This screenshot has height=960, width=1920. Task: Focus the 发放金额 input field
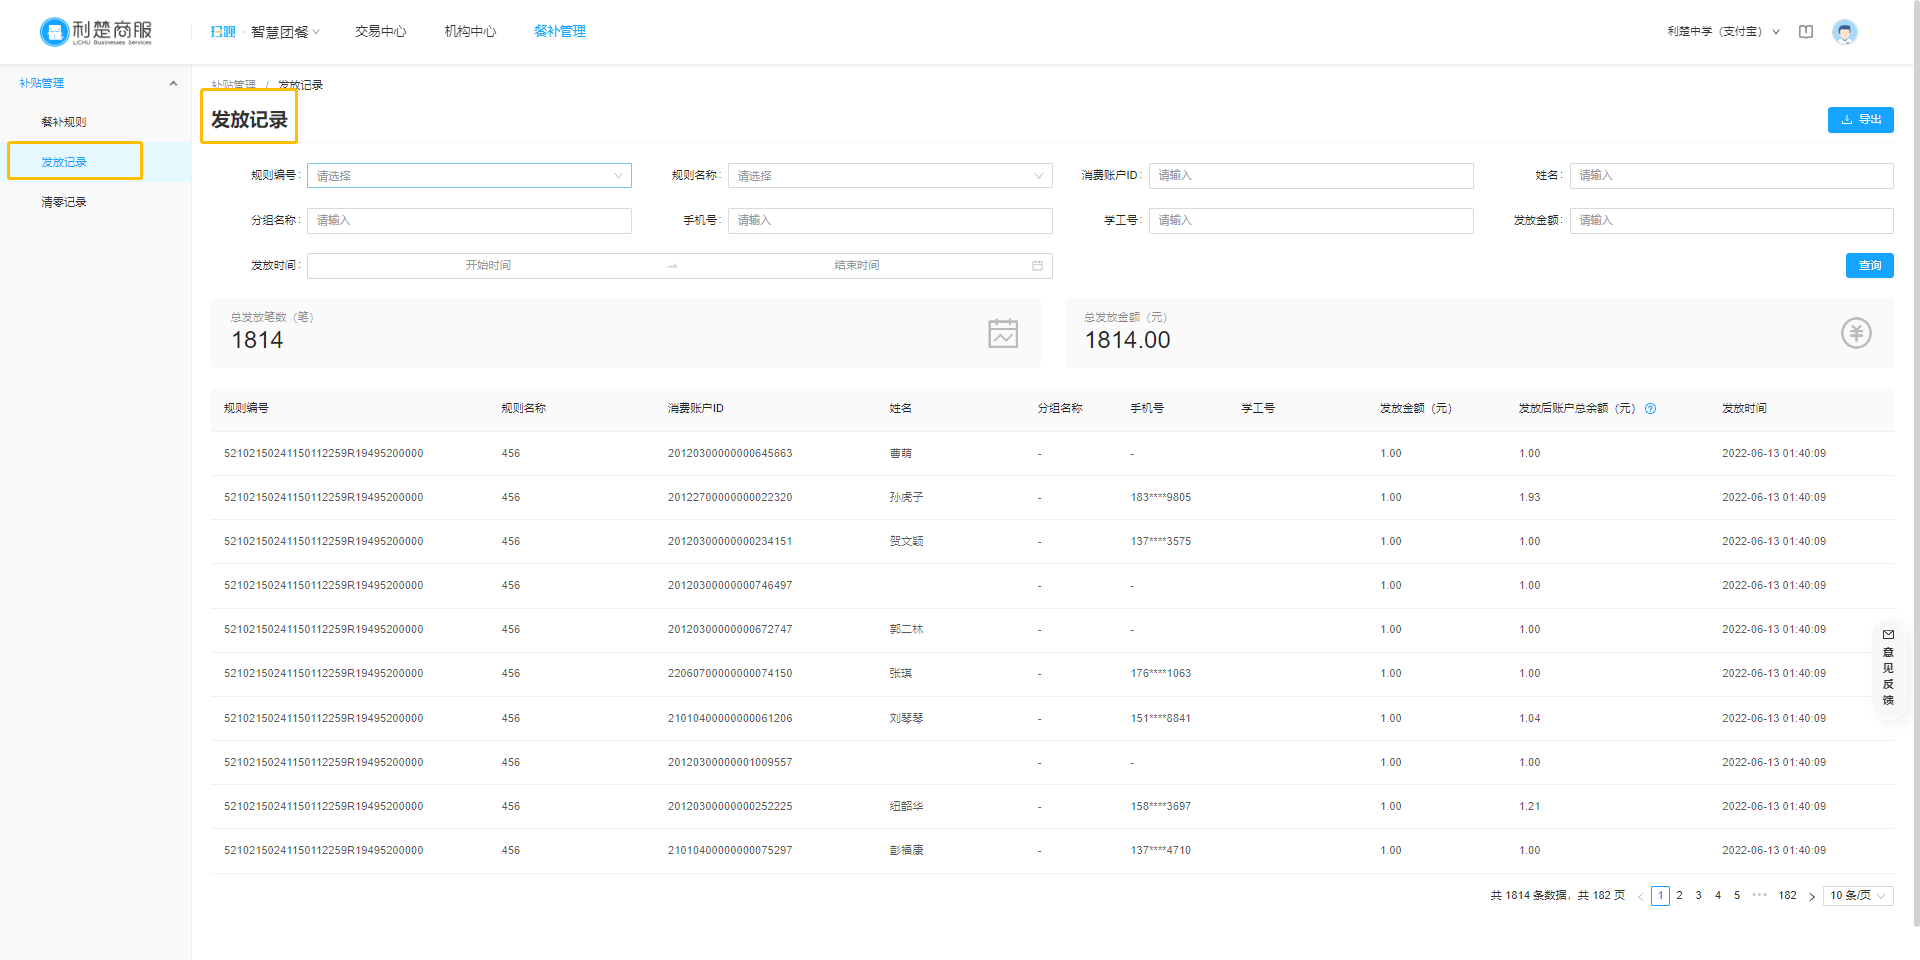point(1732,221)
